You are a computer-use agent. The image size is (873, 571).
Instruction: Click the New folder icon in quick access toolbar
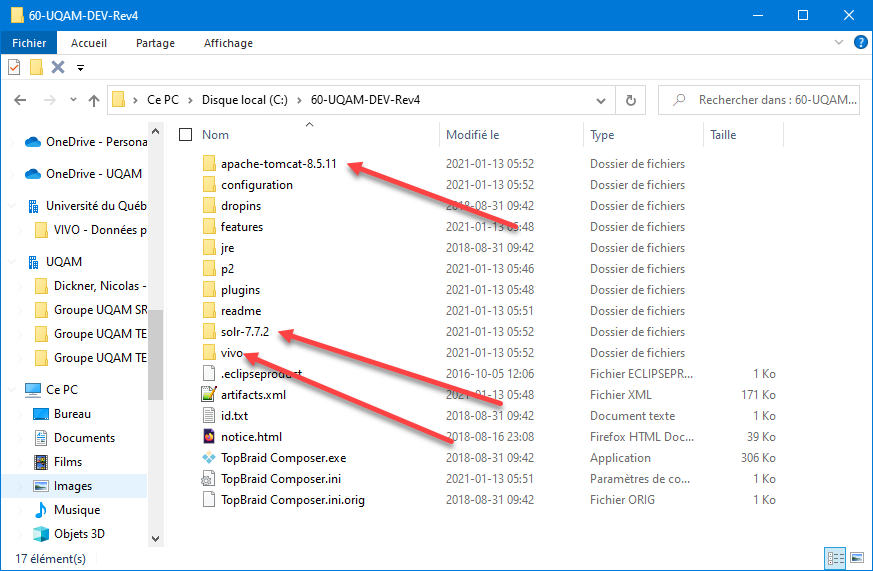(36, 67)
